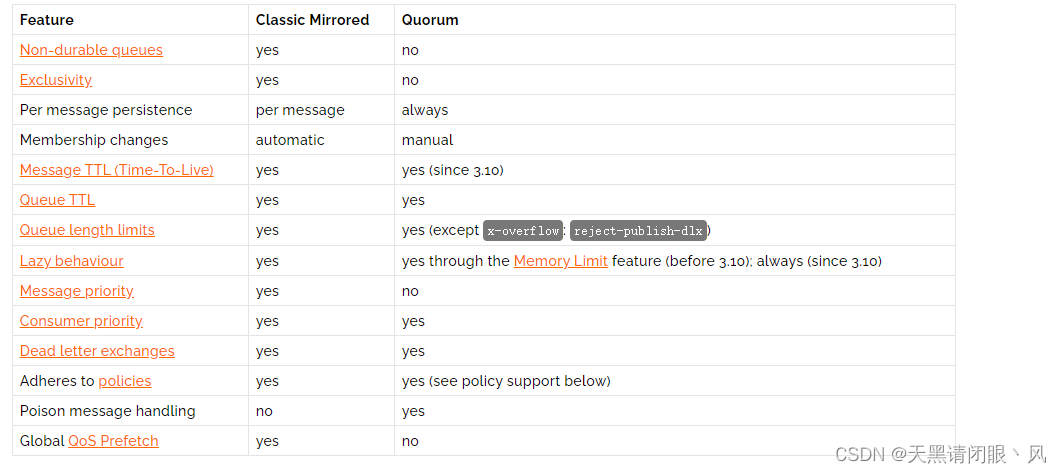Viewport: 1062px width, 473px height.
Task: Open the Consumer priority link
Action: pyautogui.click(x=81, y=321)
